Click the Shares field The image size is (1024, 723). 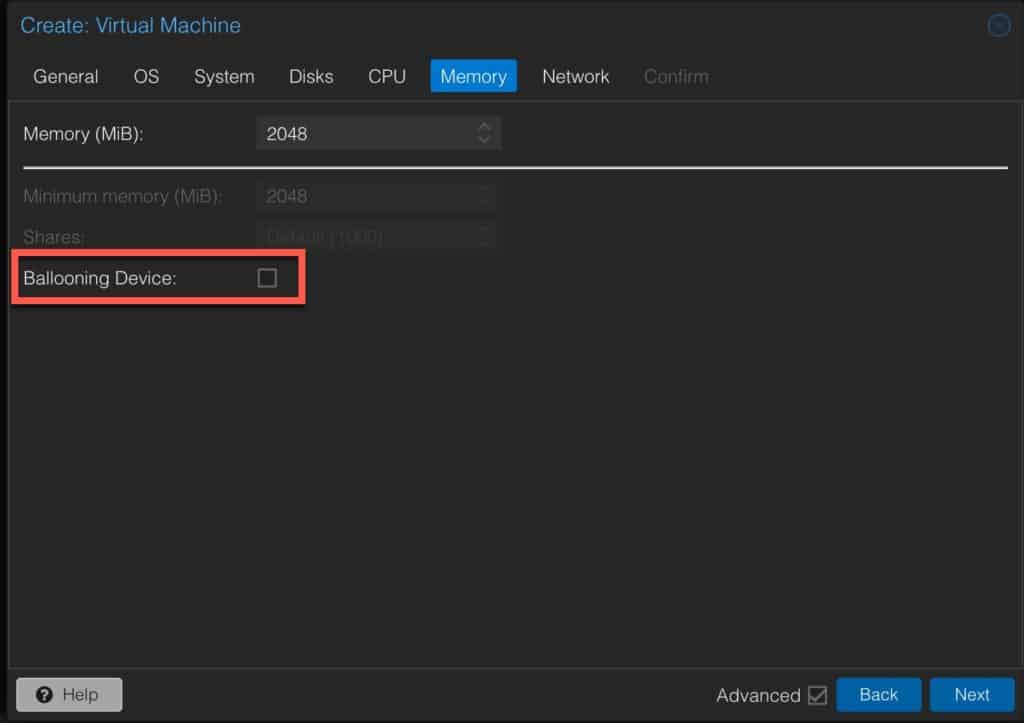click(x=379, y=236)
